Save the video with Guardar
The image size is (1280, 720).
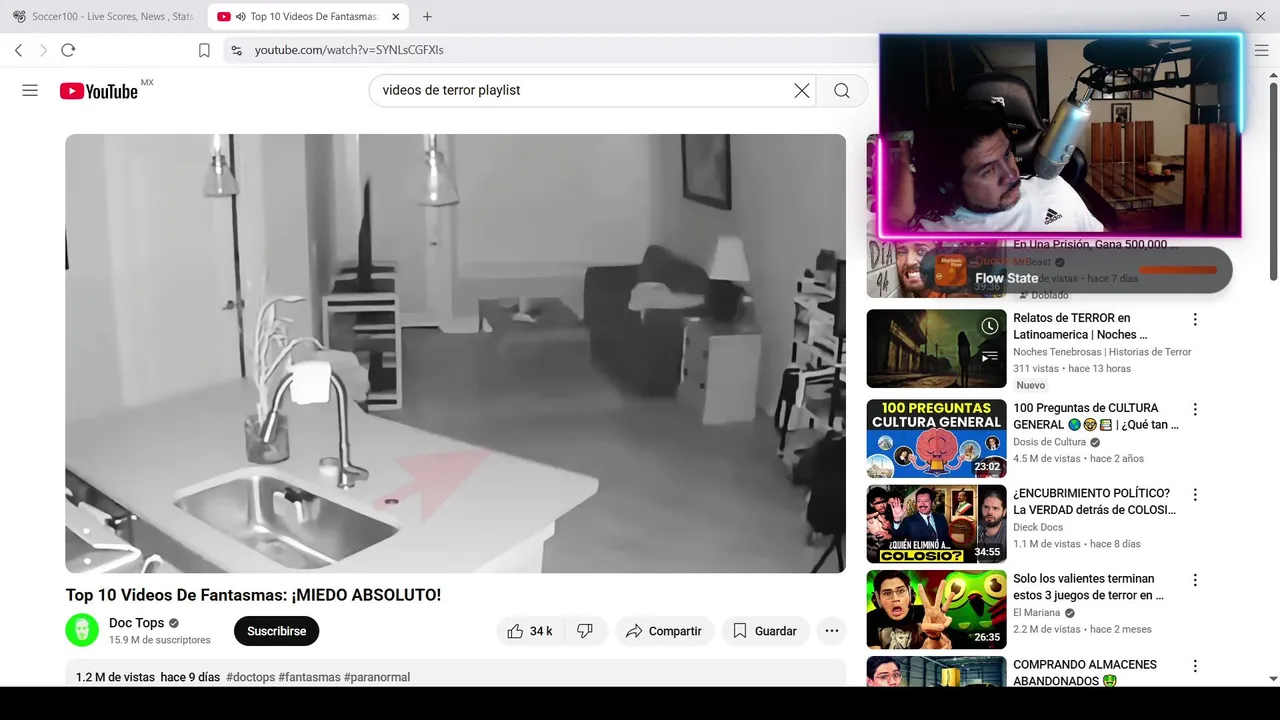[765, 631]
